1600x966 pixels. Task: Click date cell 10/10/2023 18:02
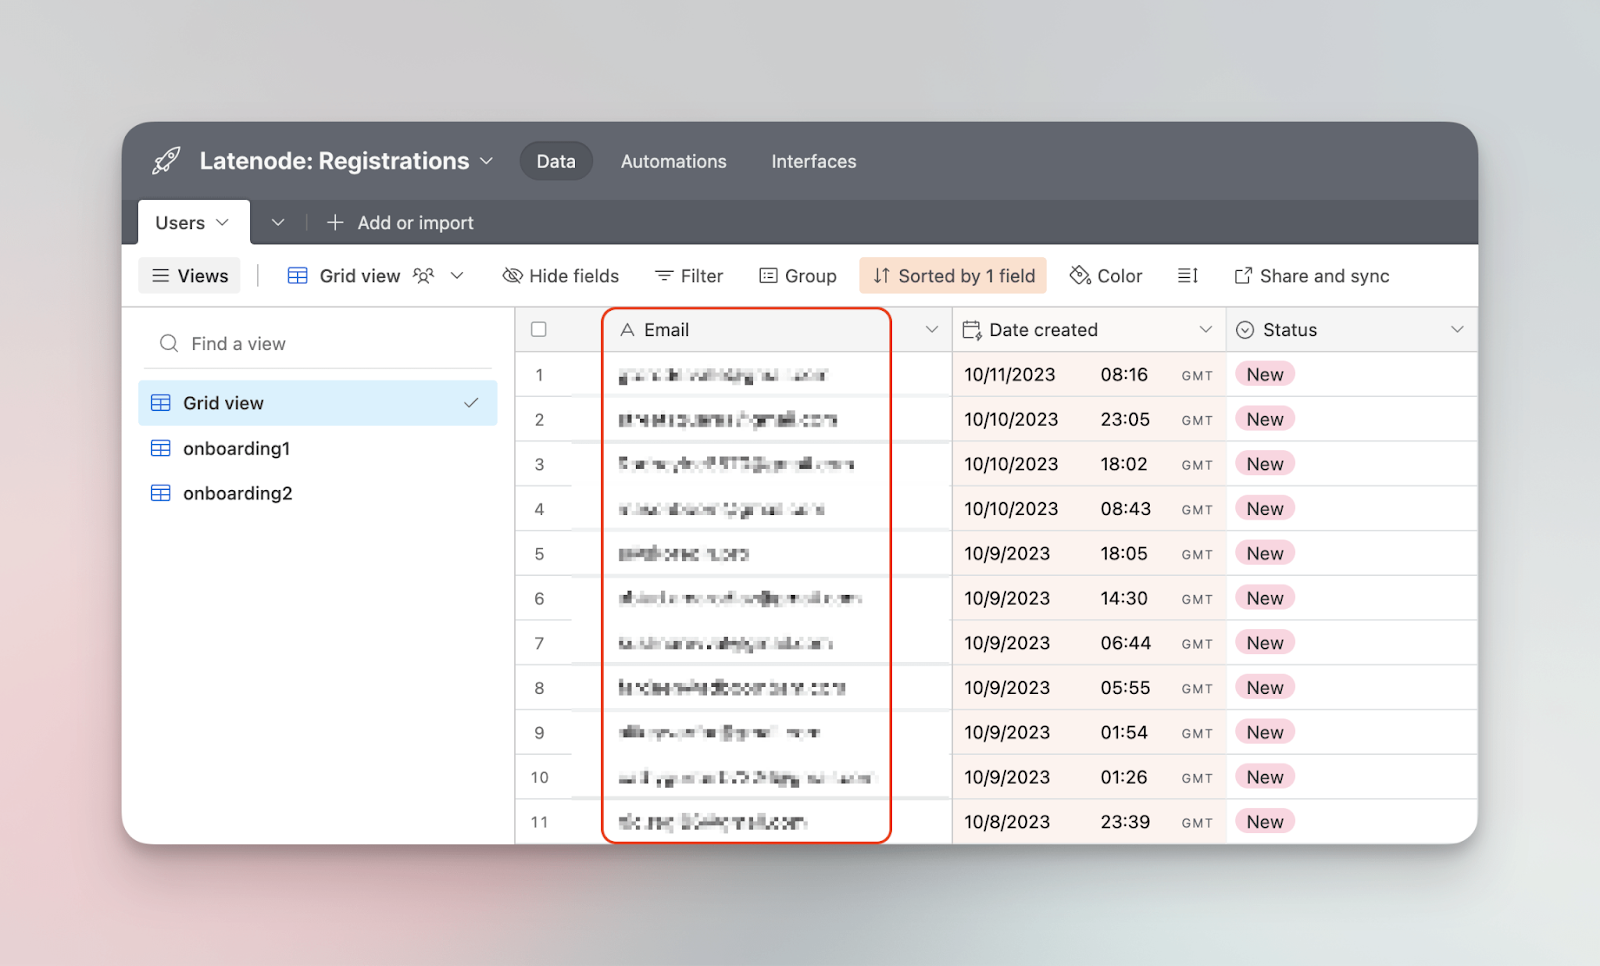pos(1089,464)
